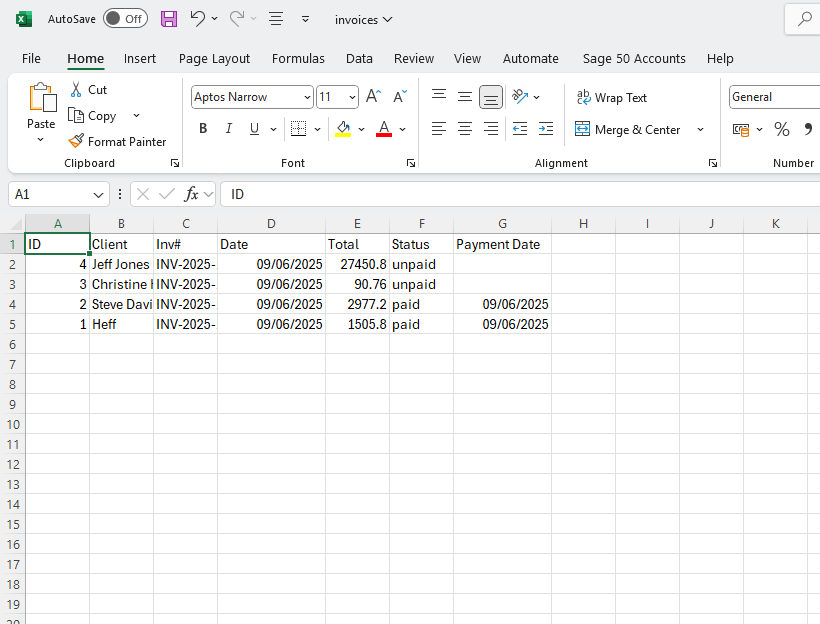Open the Copy options dropdown arrow

point(136,116)
